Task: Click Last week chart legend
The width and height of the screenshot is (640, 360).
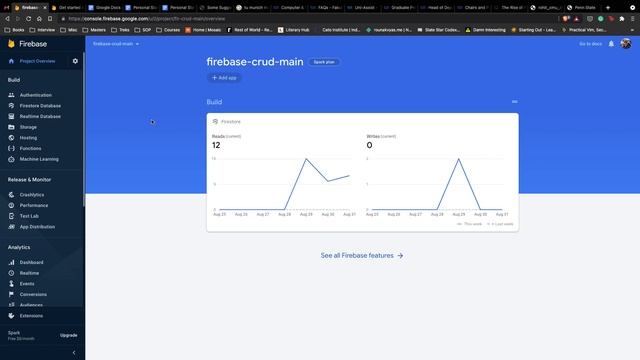Action: (x=500, y=224)
